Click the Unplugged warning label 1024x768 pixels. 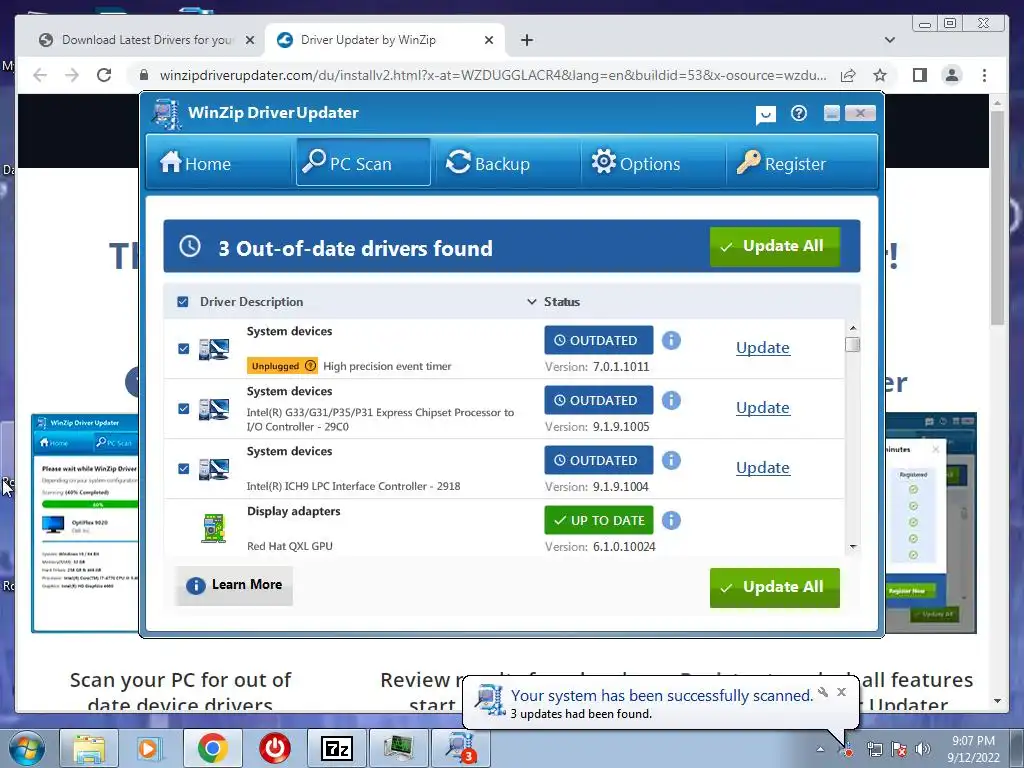[x=282, y=366]
